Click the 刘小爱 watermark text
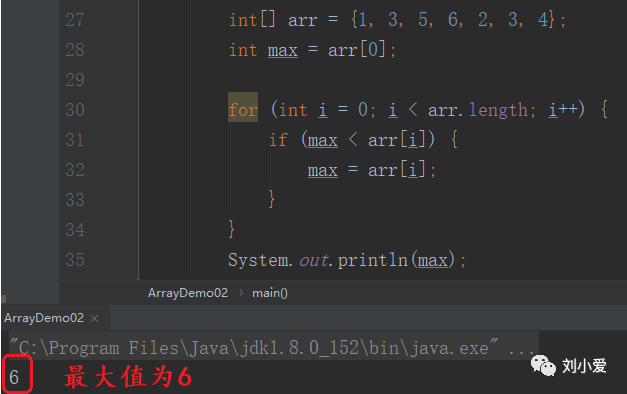The image size is (627, 394). coord(584,366)
